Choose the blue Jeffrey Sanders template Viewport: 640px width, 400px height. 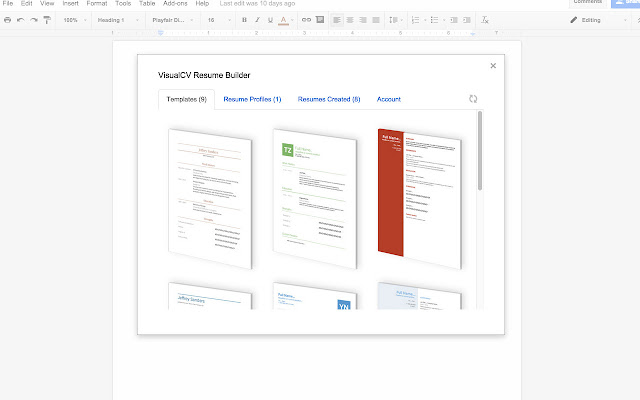pyautogui.click(x=210, y=296)
